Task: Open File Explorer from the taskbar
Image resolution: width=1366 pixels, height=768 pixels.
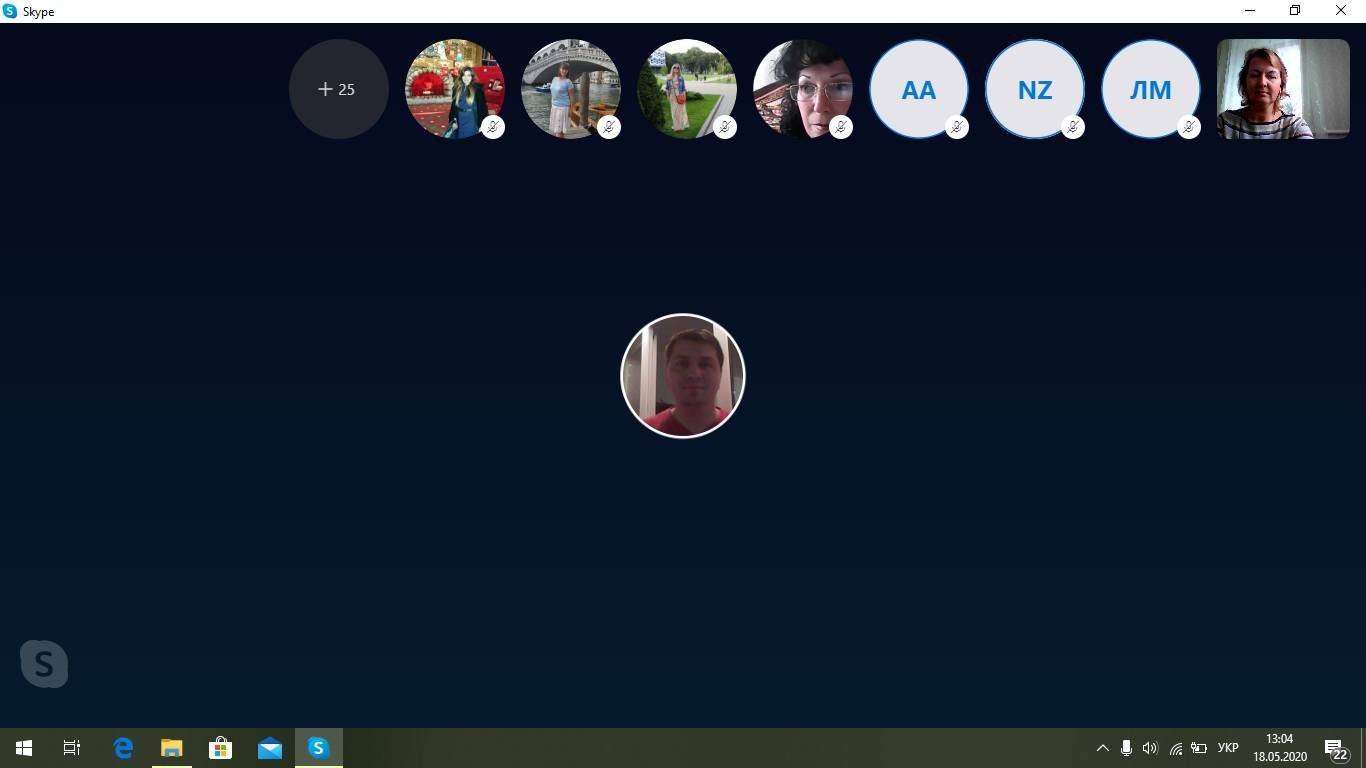Action: [171, 748]
